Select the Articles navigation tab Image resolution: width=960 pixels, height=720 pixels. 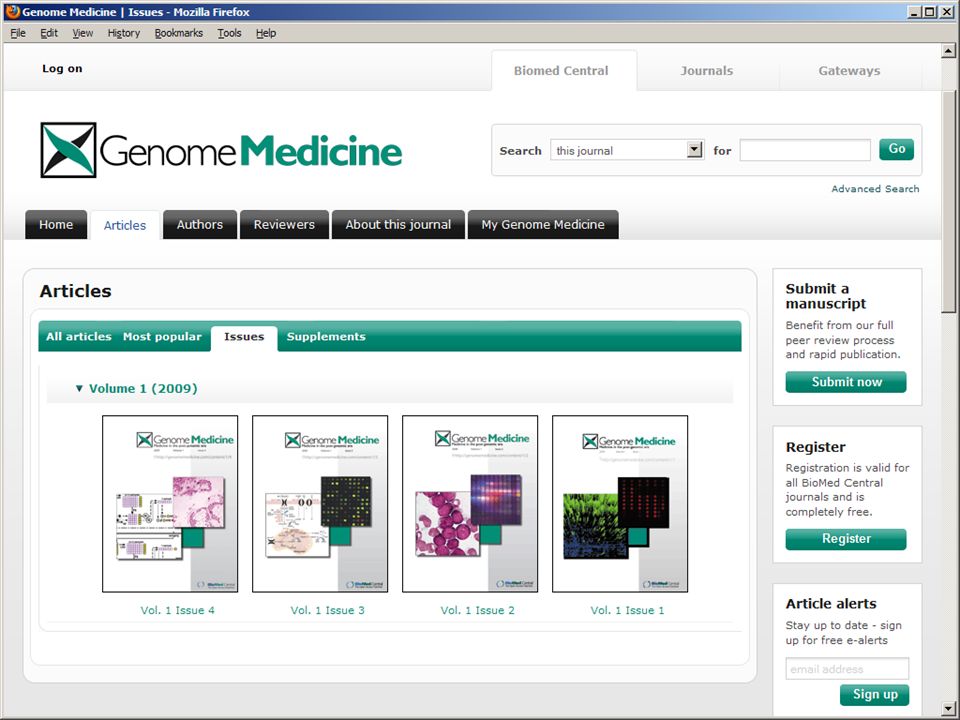[x=125, y=225]
